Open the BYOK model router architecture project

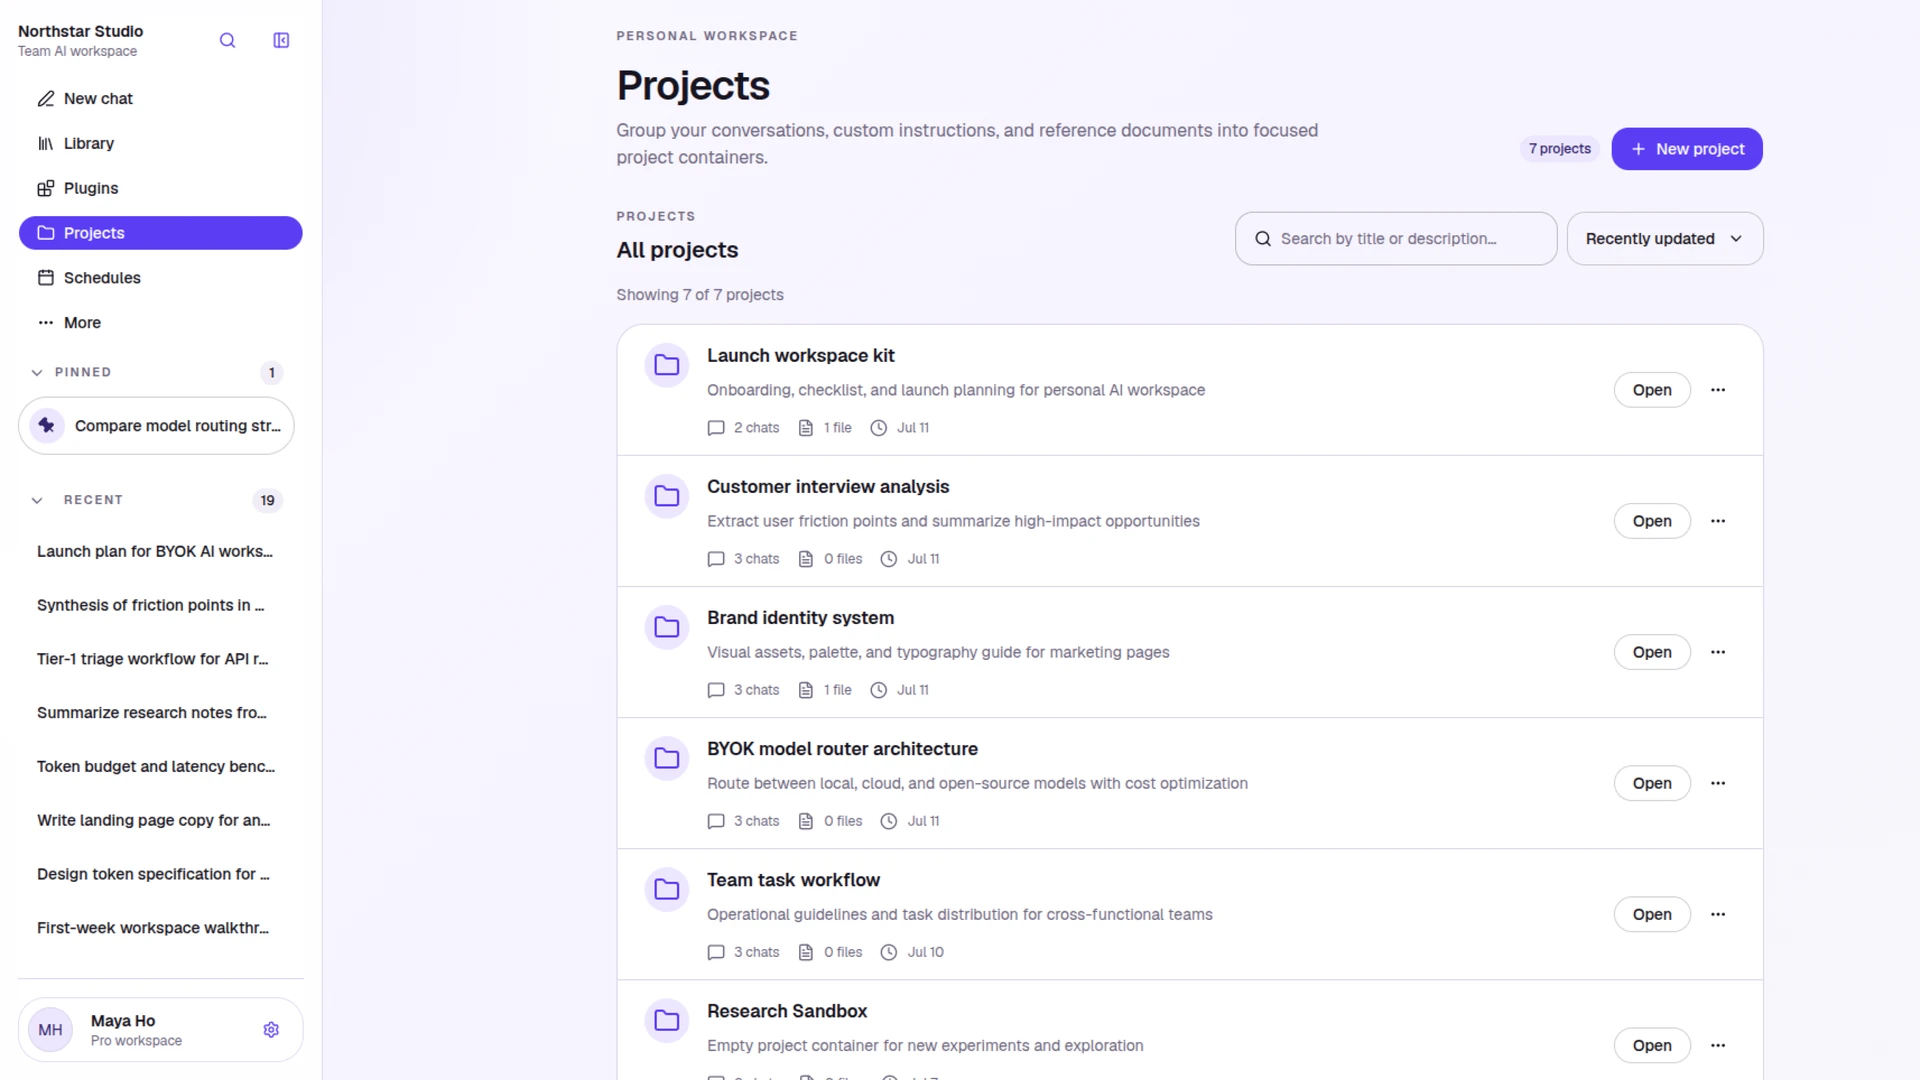point(1652,783)
